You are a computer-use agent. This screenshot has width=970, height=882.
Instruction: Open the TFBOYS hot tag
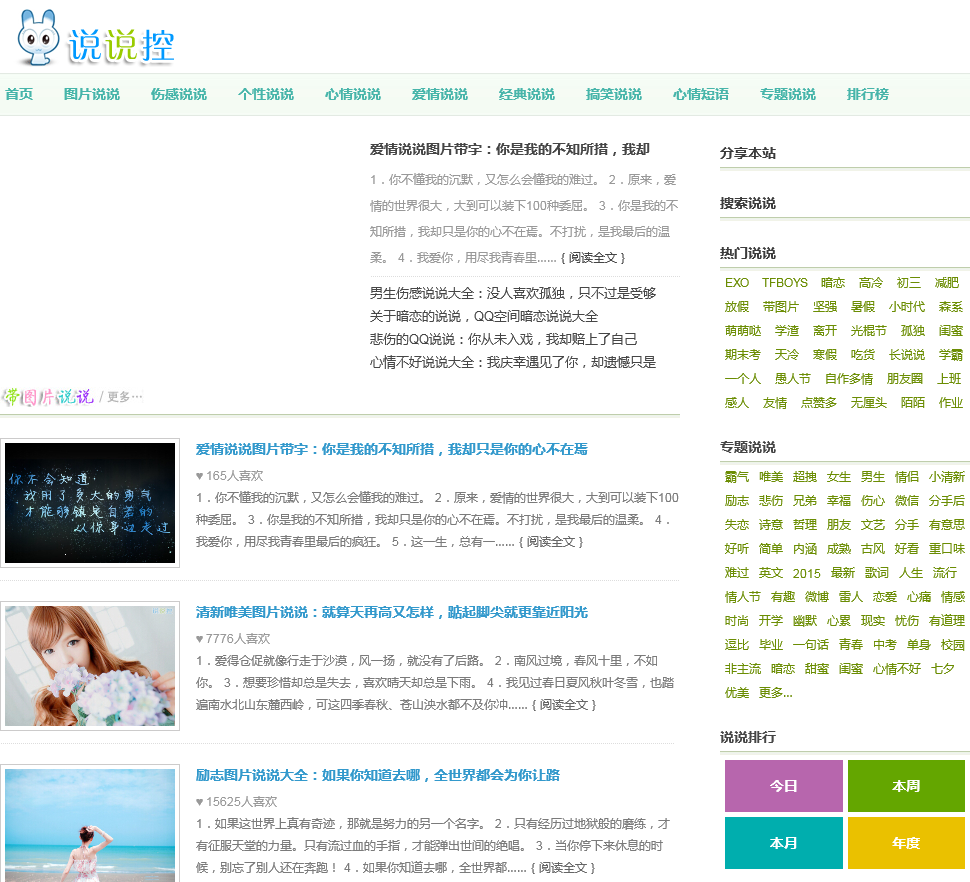[x=784, y=283]
